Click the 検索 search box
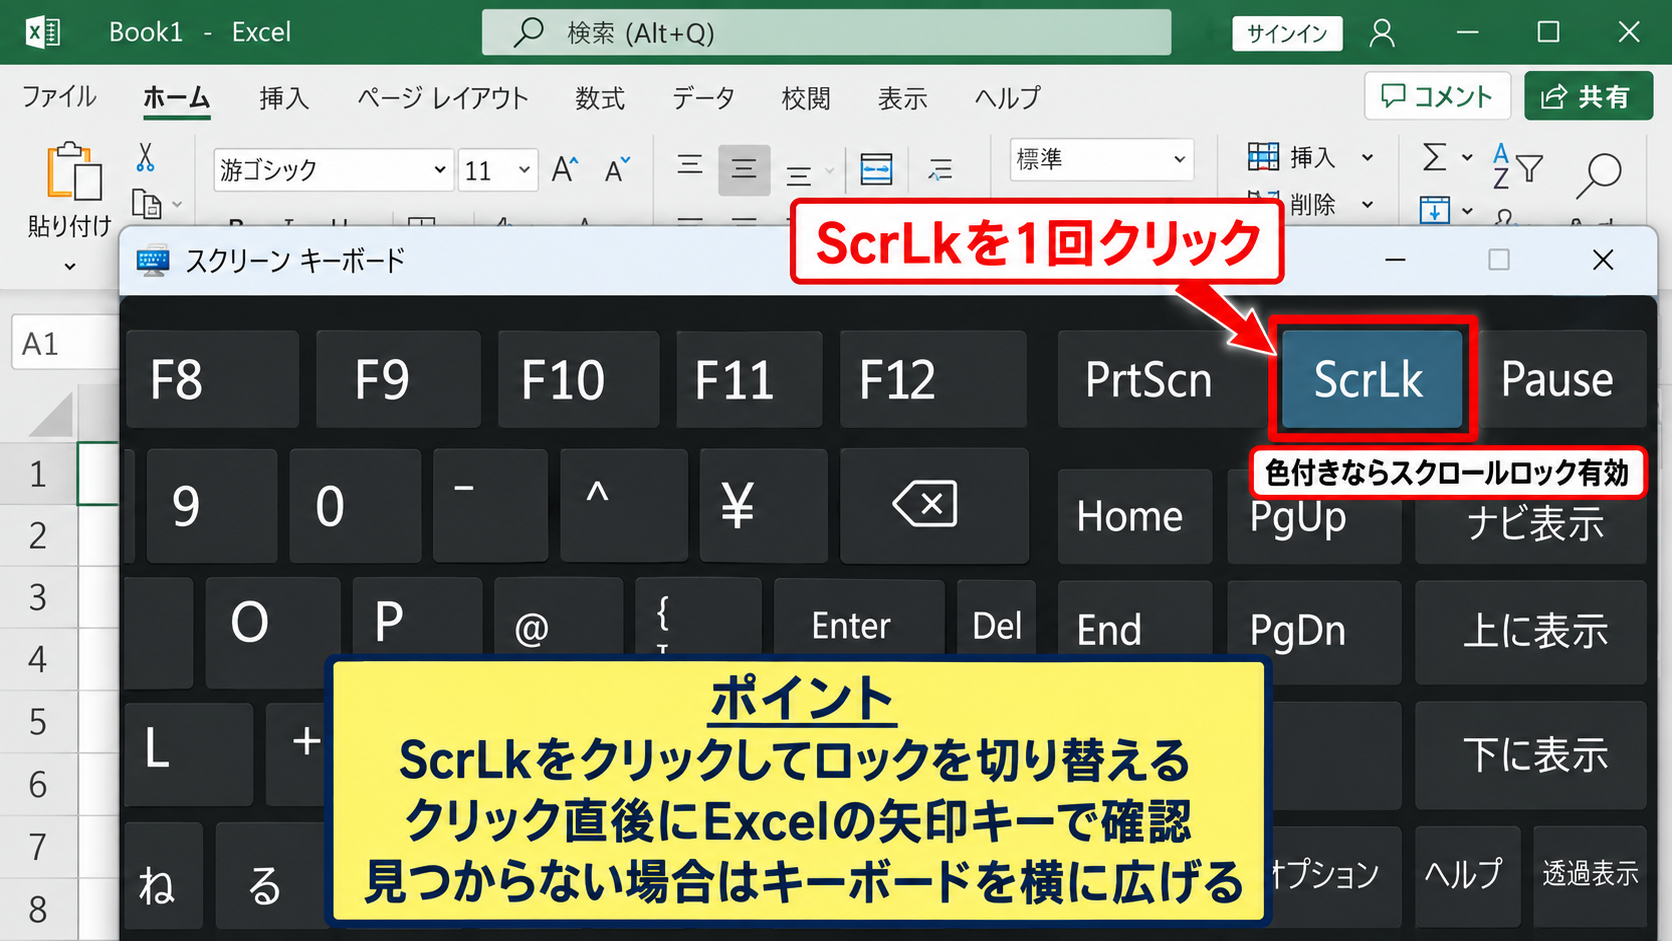This screenshot has height=941, width=1672. [x=826, y=33]
